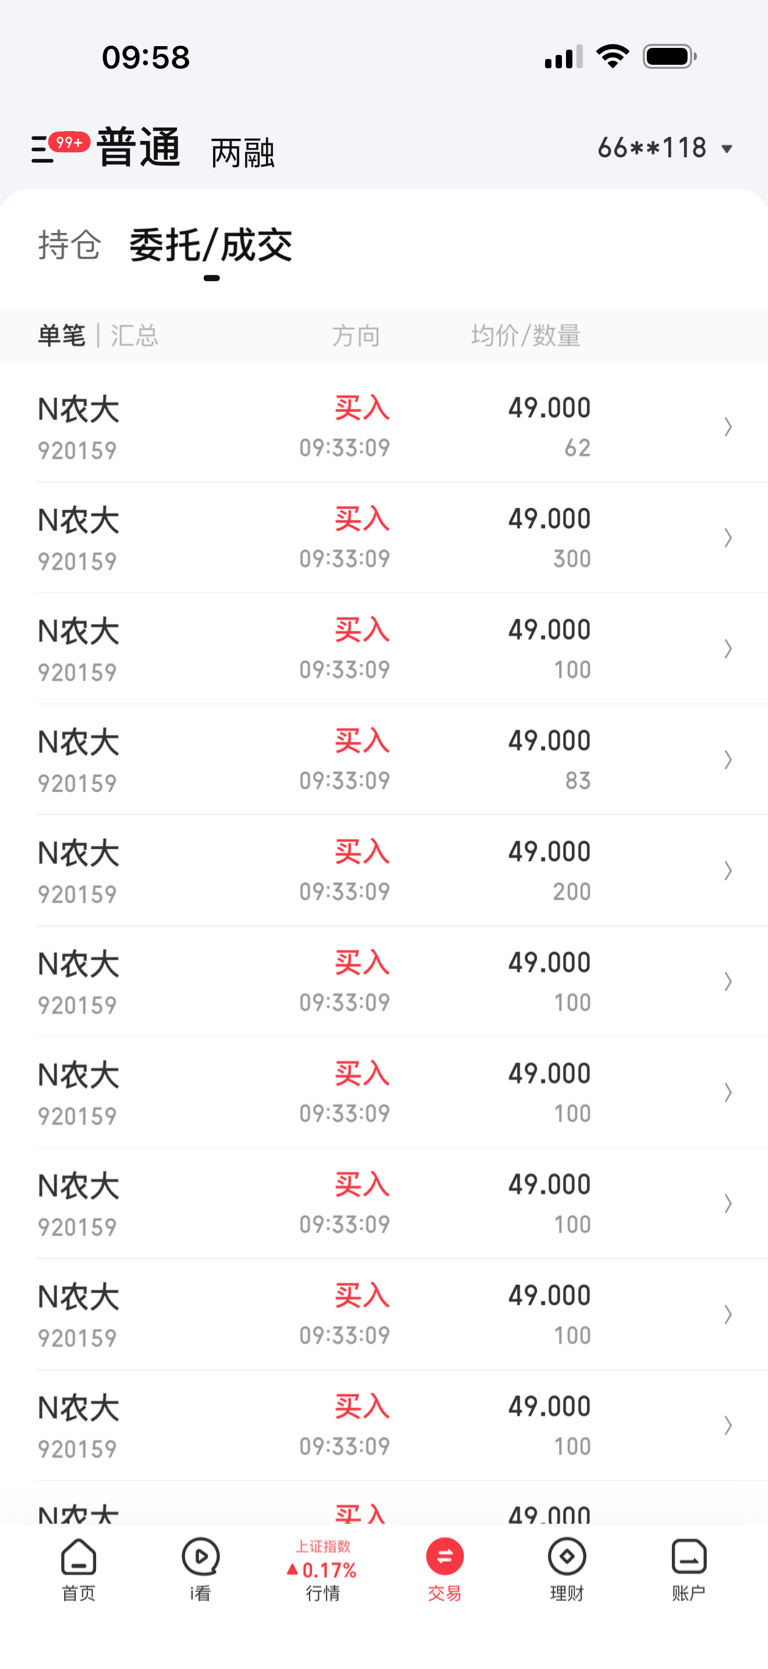Image resolution: width=768 pixels, height=1669 pixels.
Task: Tap the 首页 home icon
Action: (x=78, y=1569)
